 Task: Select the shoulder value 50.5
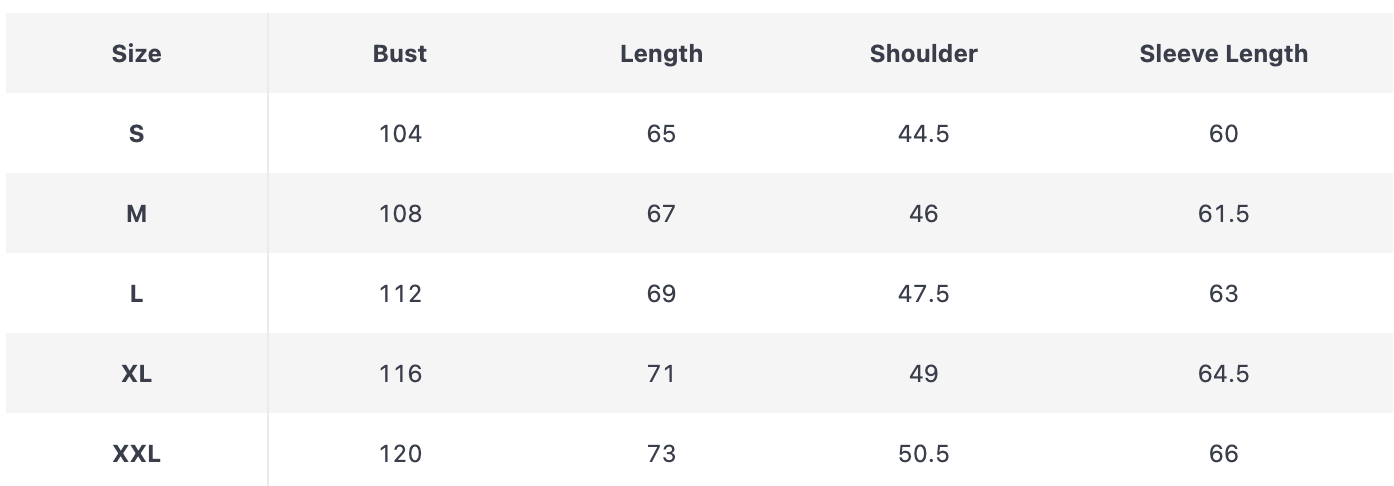point(923,454)
